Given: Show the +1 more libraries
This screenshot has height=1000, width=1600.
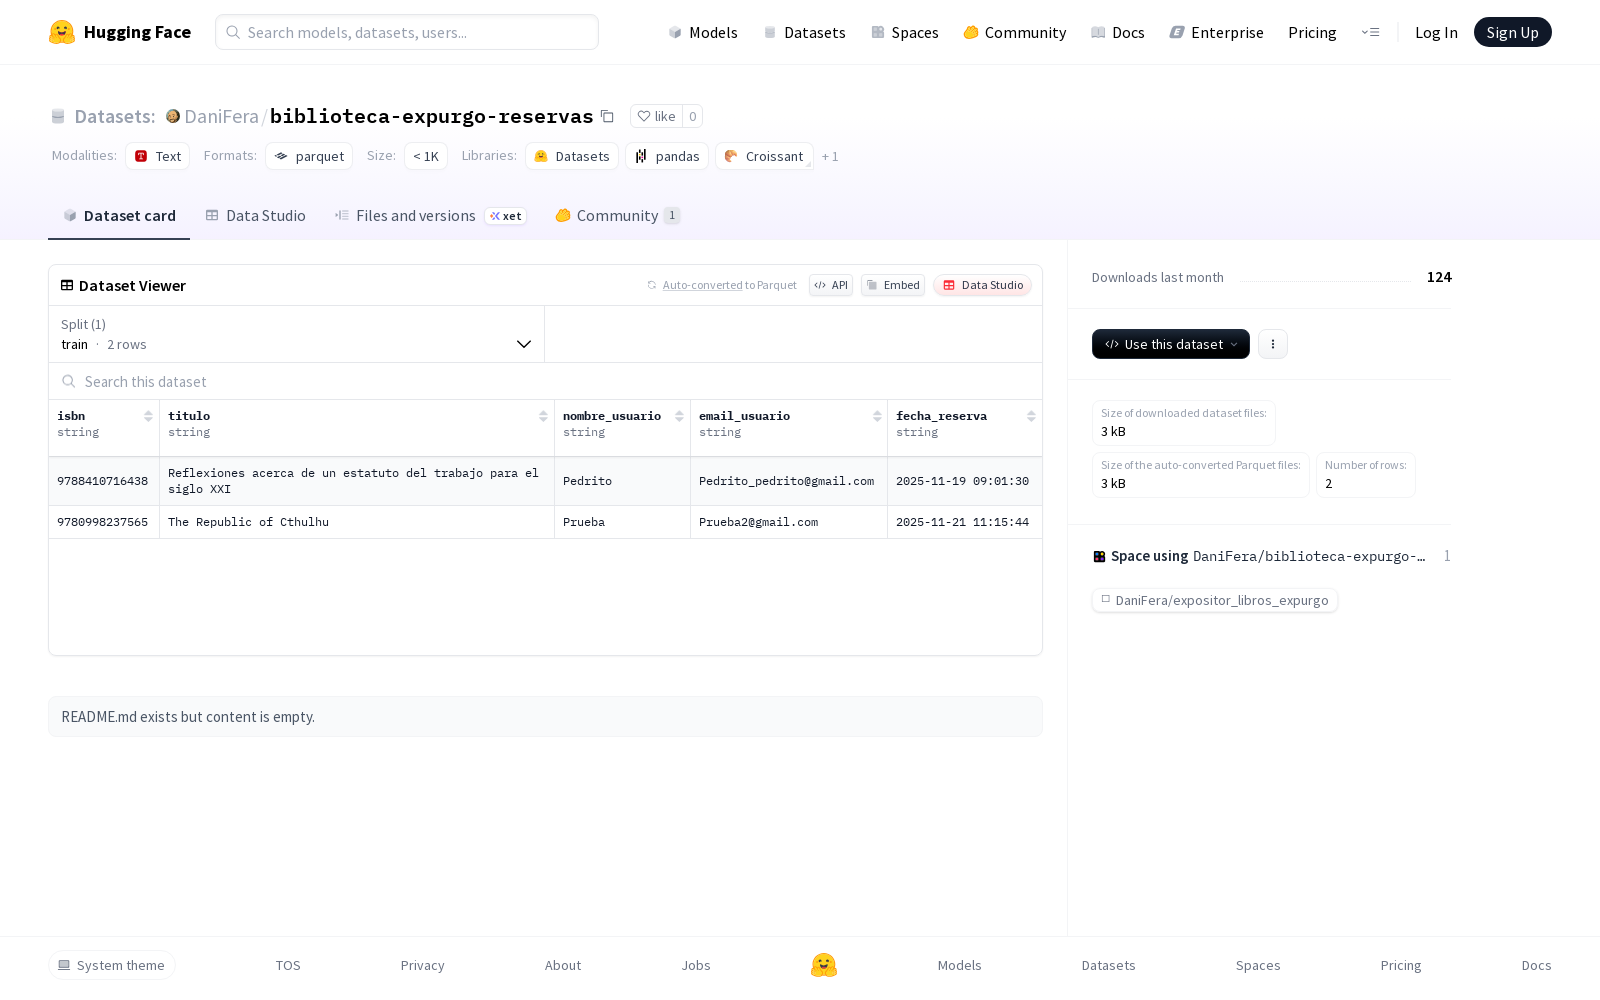Looking at the screenshot, I should tap(830, 156).
